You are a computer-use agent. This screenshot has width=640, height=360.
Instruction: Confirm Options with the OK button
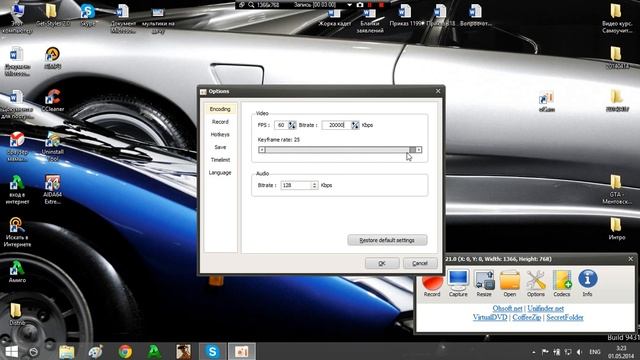click(382, 263)
